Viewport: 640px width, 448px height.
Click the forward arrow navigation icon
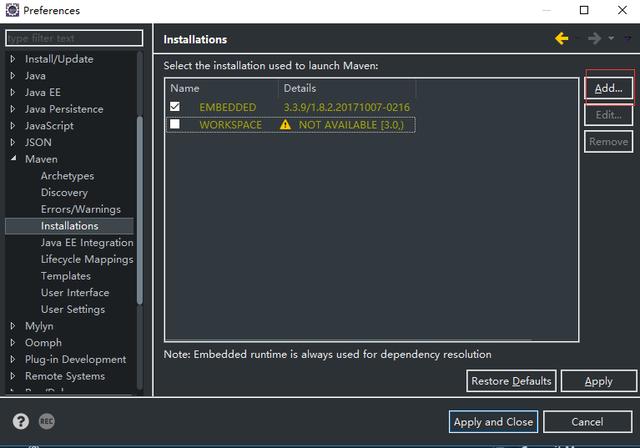pos(594,39)
